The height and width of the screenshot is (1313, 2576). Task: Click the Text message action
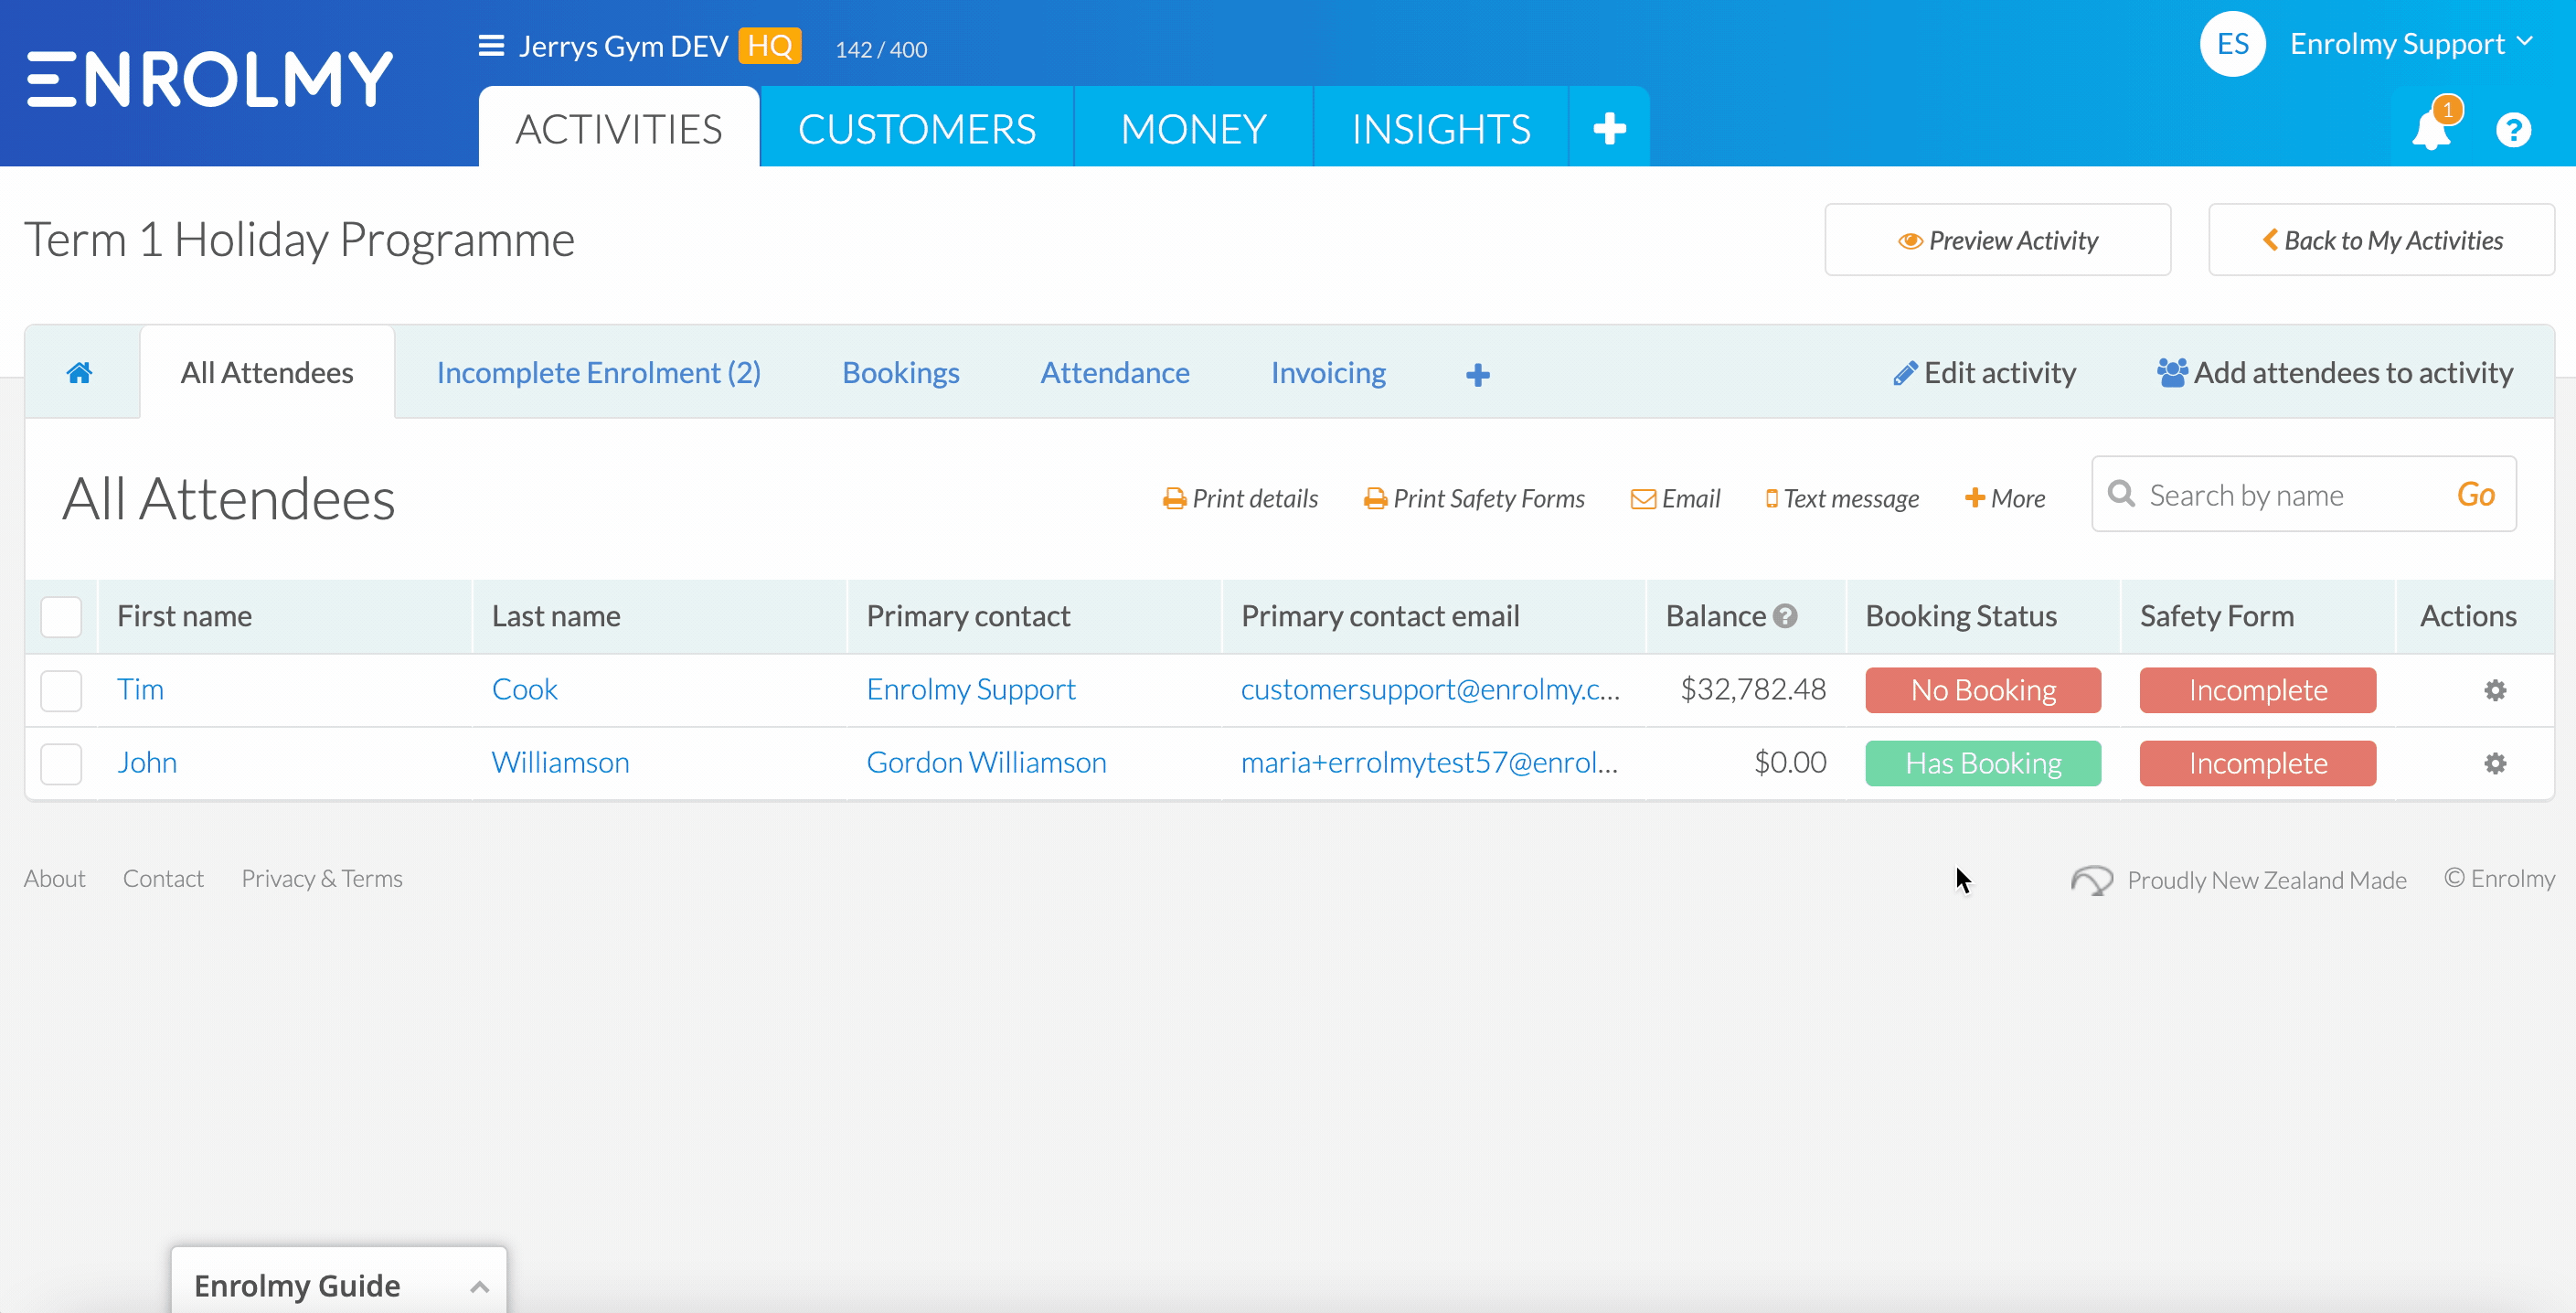tap(1843, 498)
